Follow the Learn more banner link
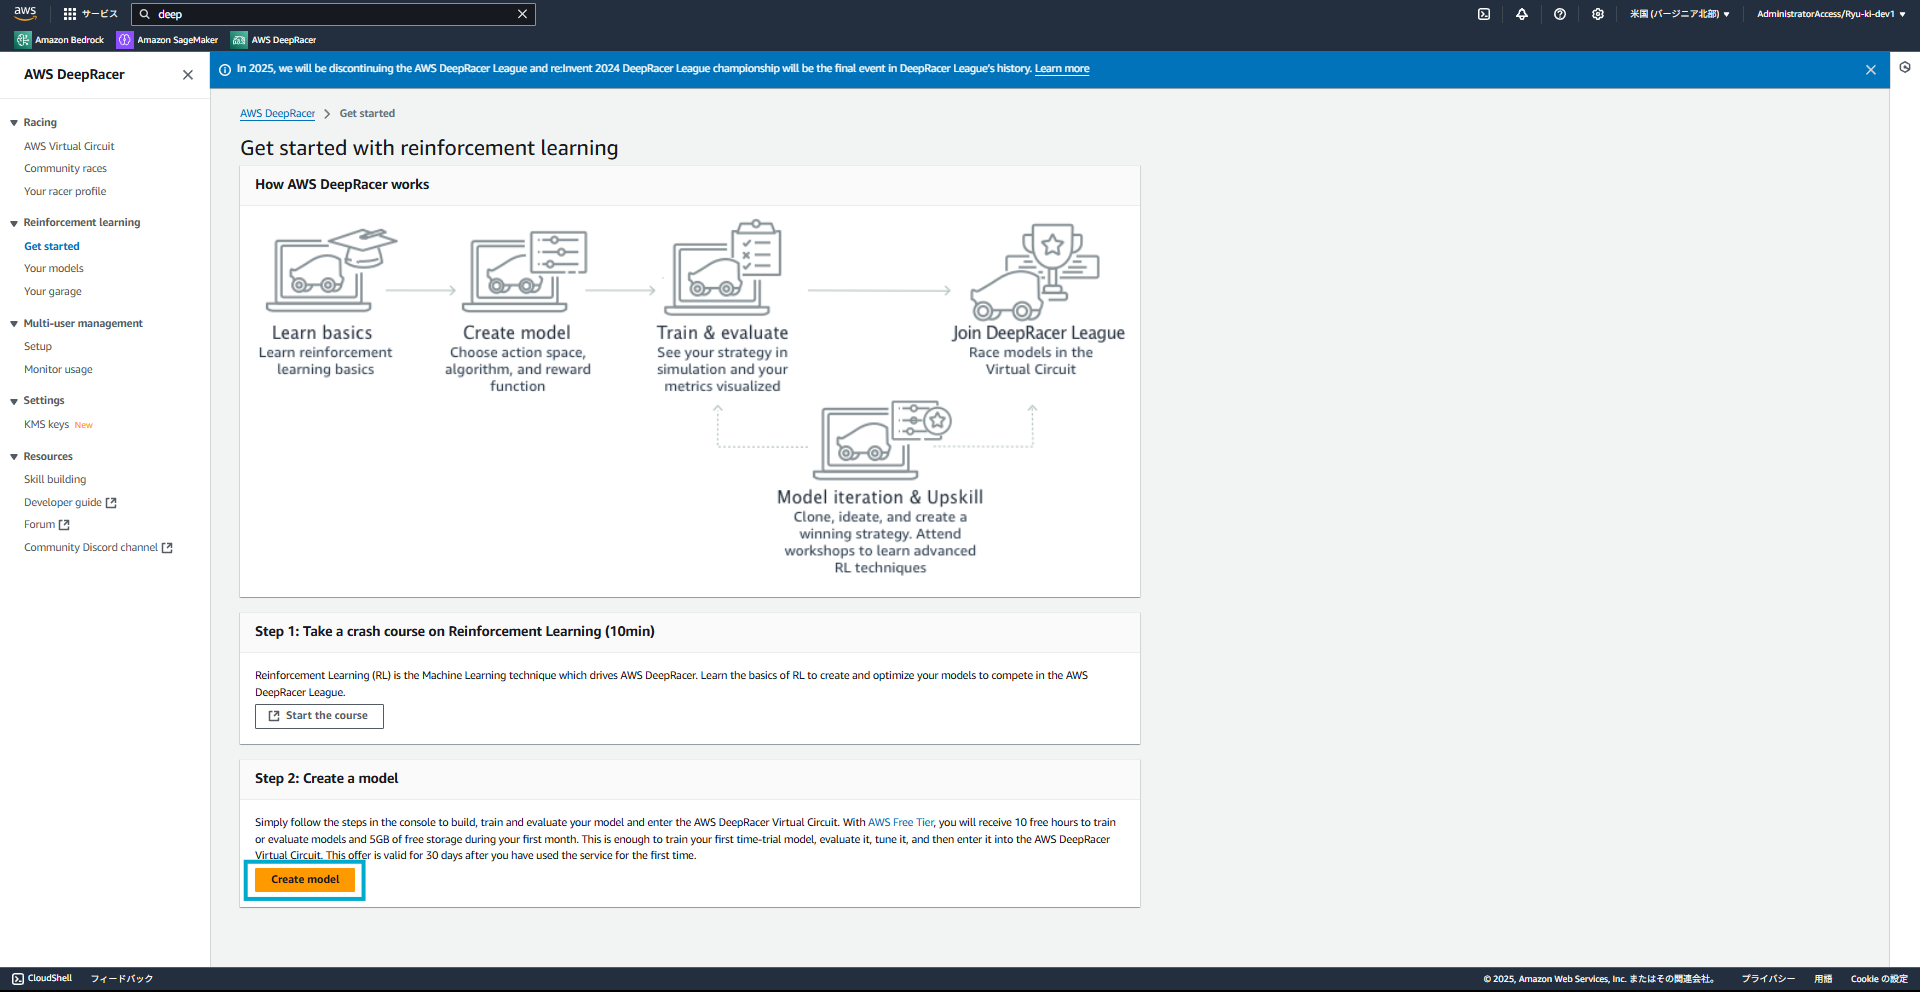1920x992 pixels. pyautogui.click(x=1062, y=69)
